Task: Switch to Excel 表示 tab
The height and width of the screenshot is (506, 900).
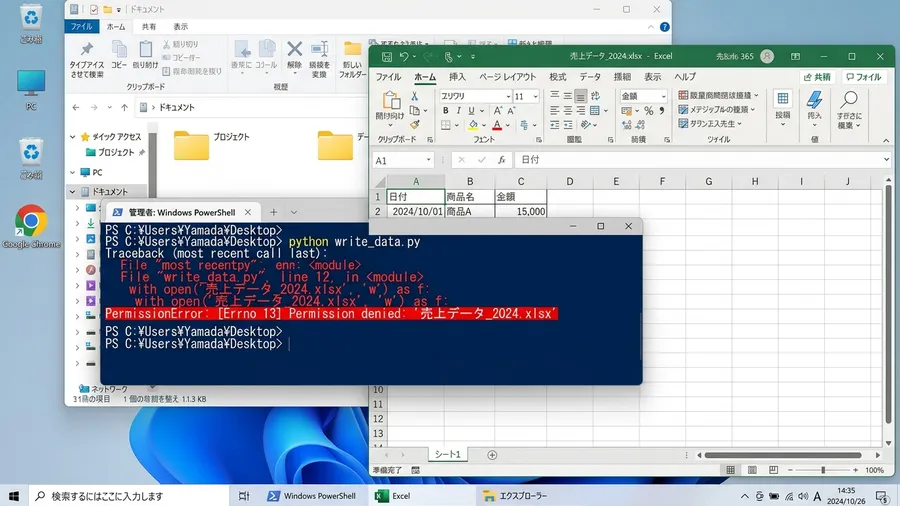Action: pos(653,77)
